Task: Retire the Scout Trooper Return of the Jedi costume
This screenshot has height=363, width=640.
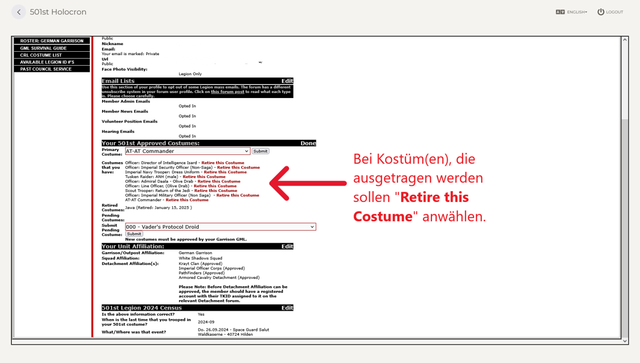Action: pyautogui.click(x=216, y=191)
